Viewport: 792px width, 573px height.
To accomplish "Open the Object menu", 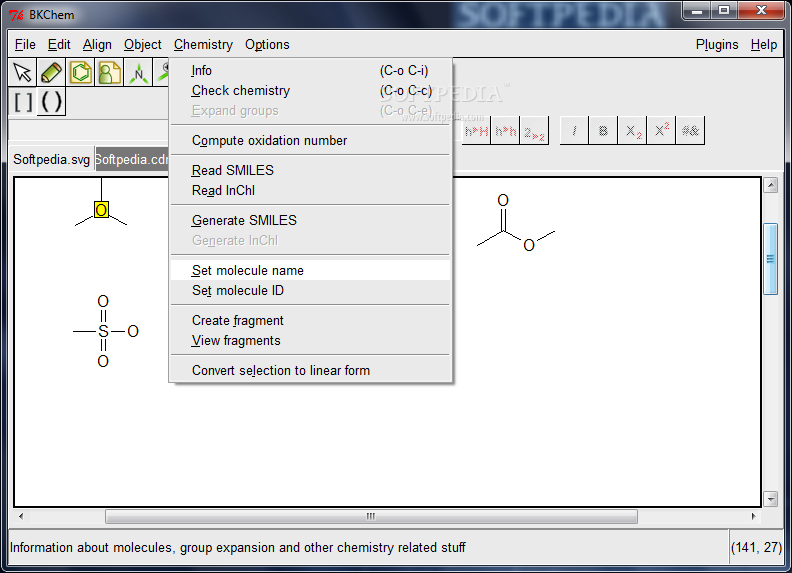I will click(142, 44).
